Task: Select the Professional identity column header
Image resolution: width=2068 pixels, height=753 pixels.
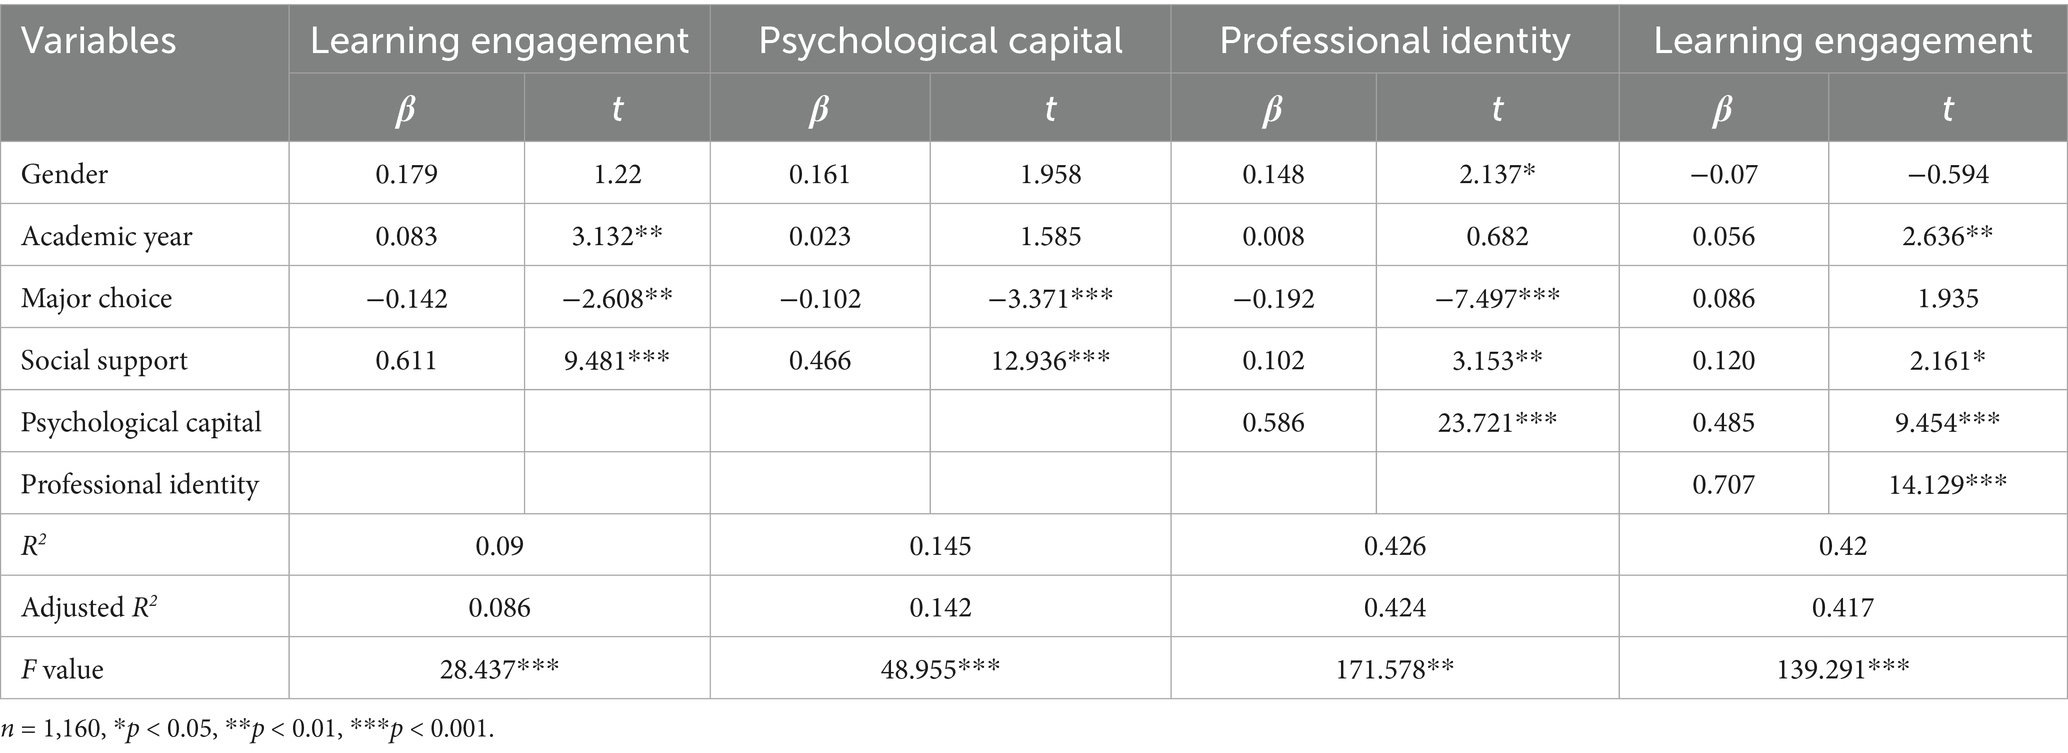Action: click(1394, 41)
